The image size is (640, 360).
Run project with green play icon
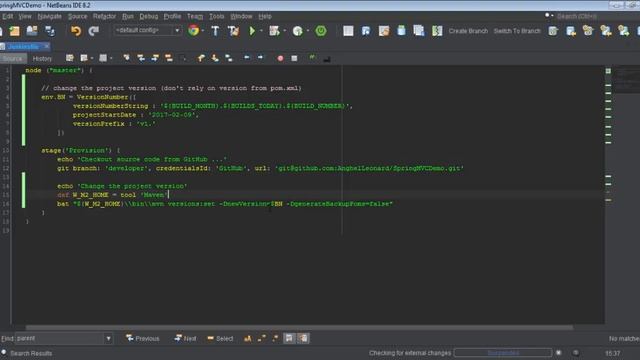(x=252, y=31)
